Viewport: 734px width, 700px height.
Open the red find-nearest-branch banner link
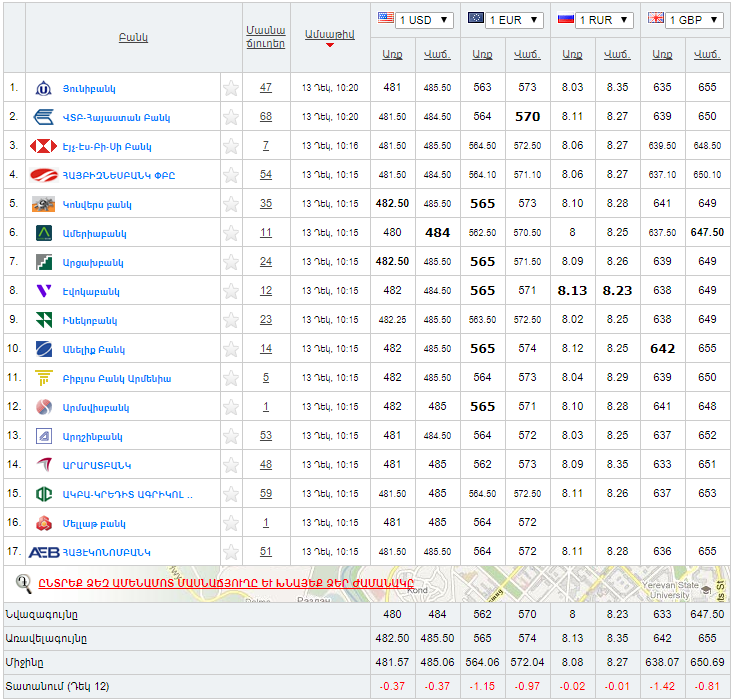pyautogui.click(x=226, y=583)
